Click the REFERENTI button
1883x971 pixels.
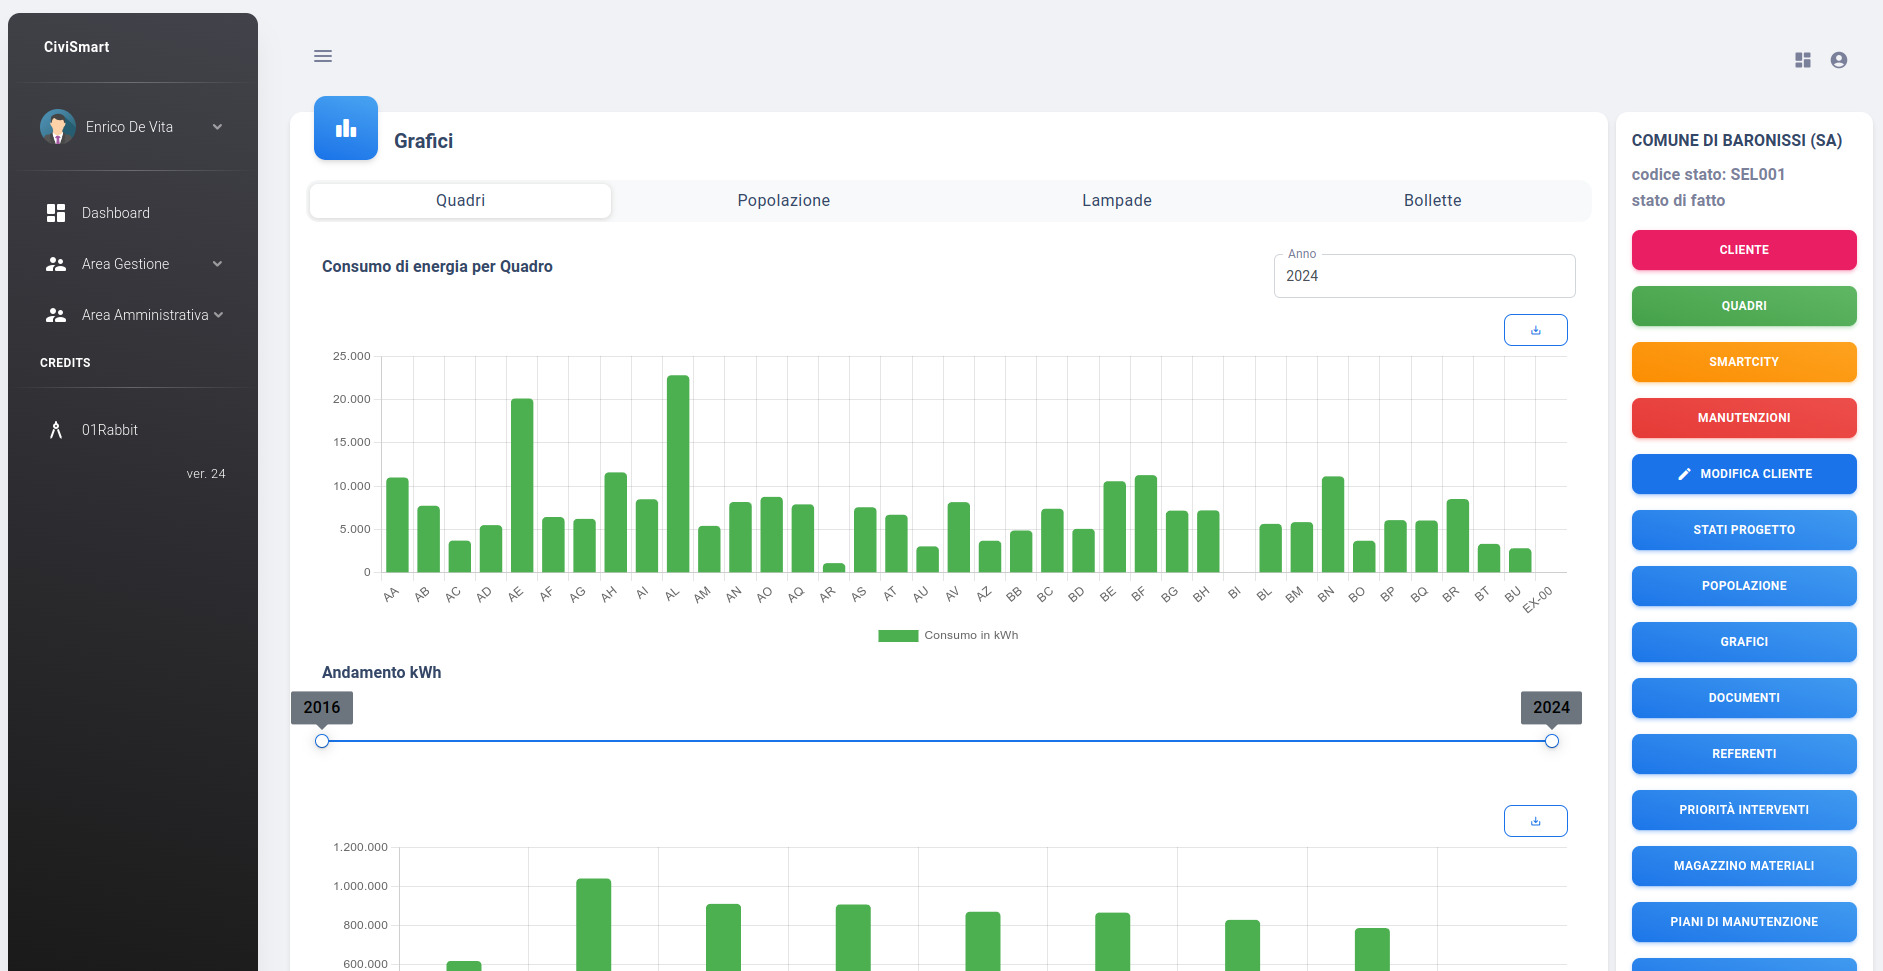coord(1744,754)
